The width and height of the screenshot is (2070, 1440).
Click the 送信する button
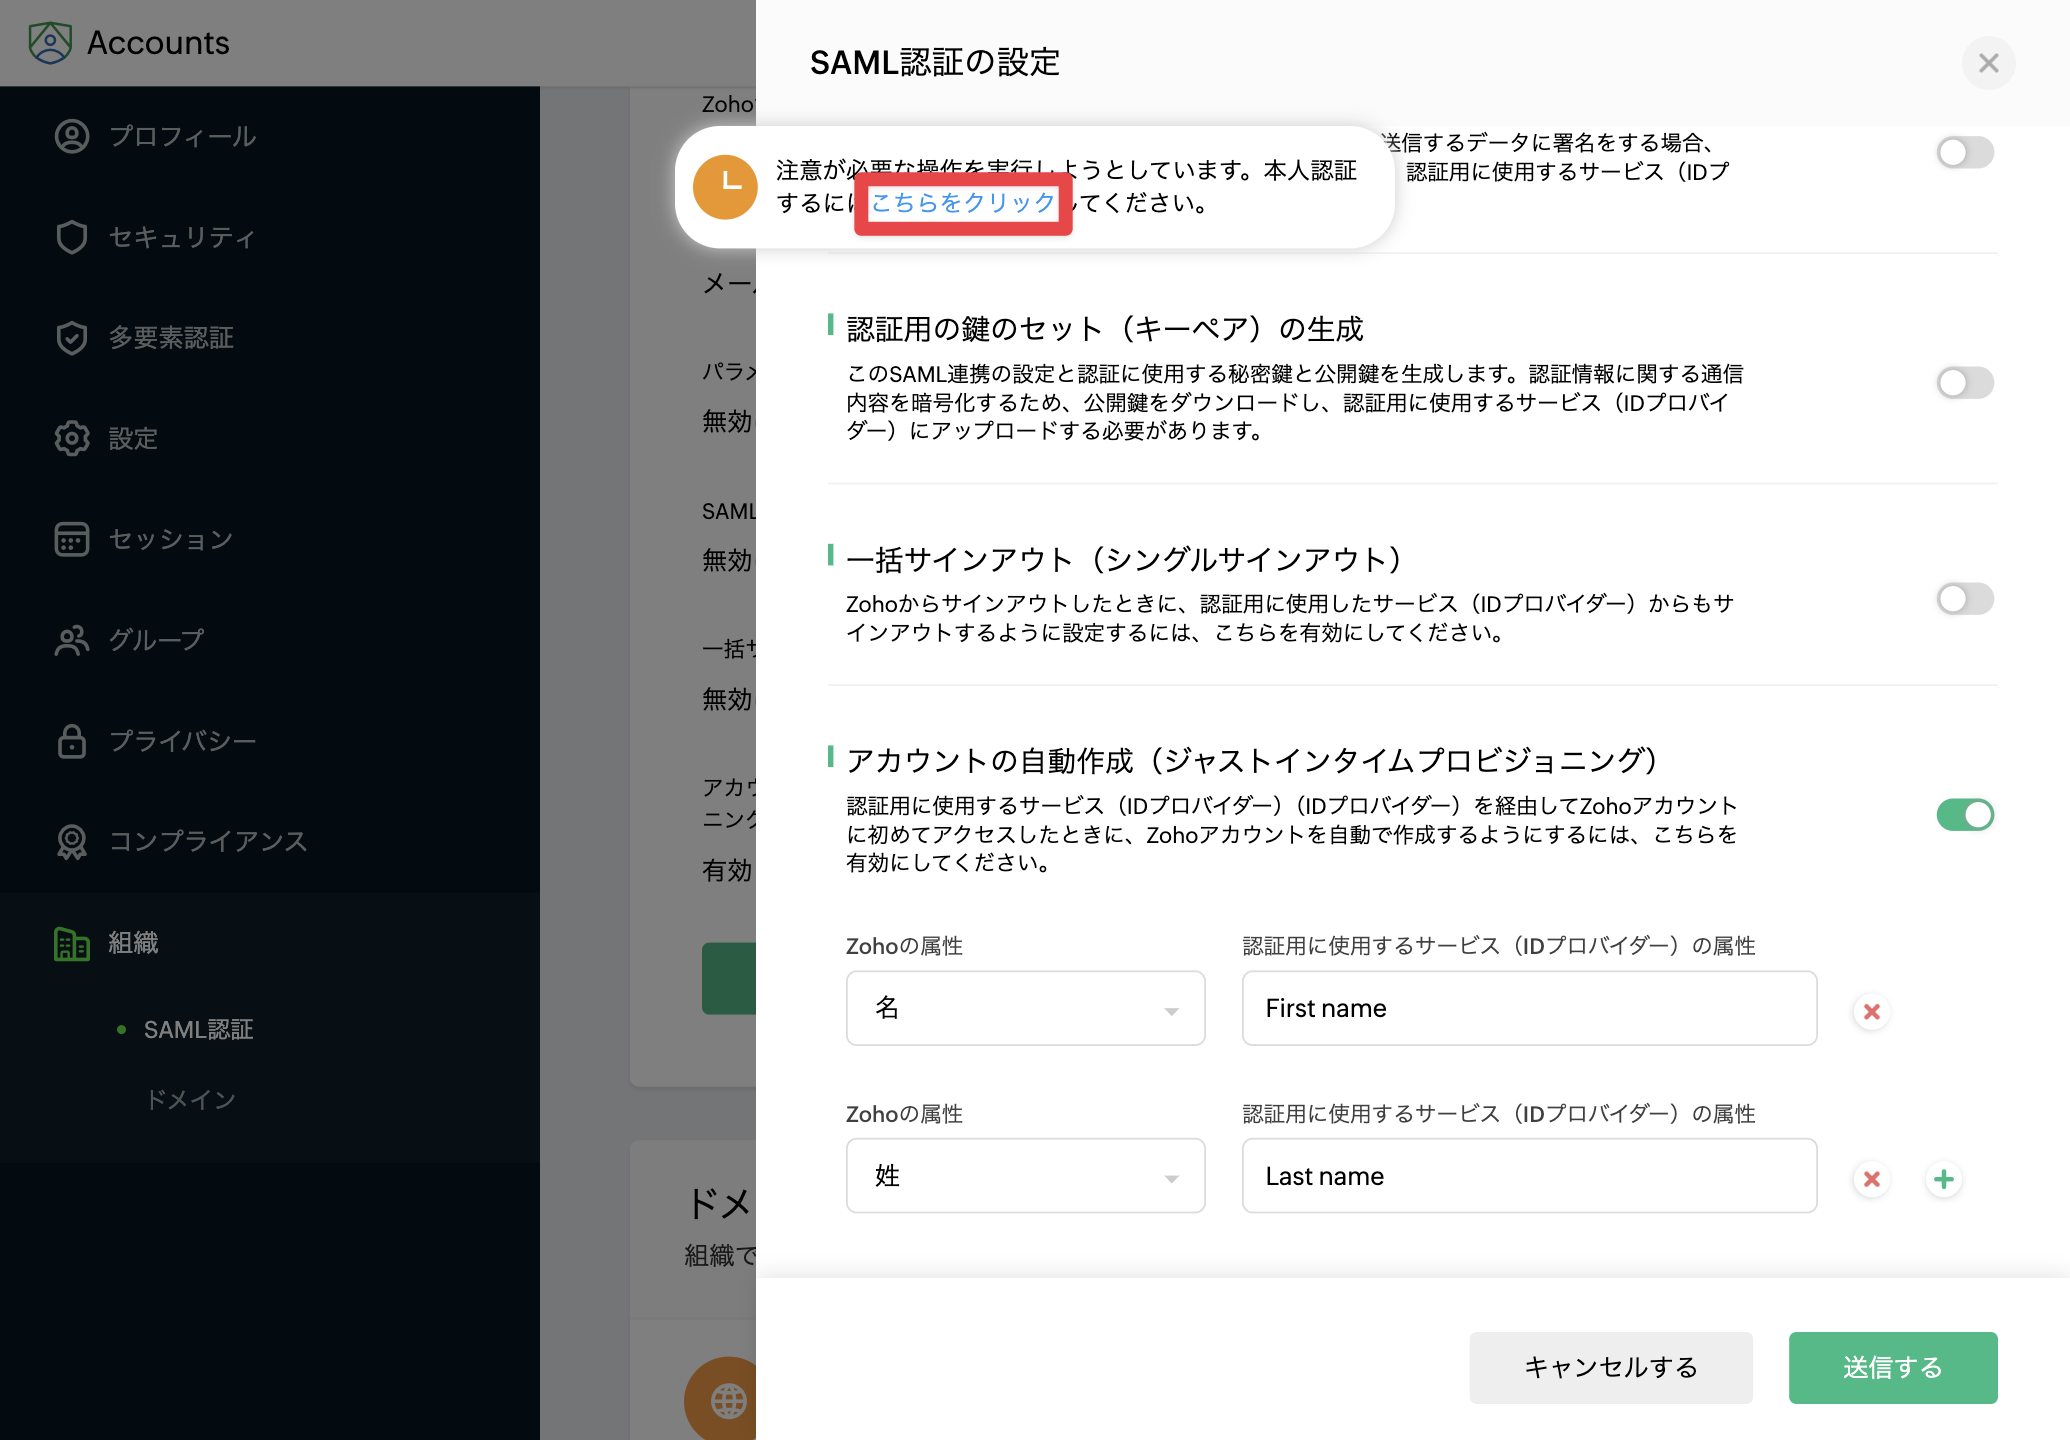tap(1893, 1367)
